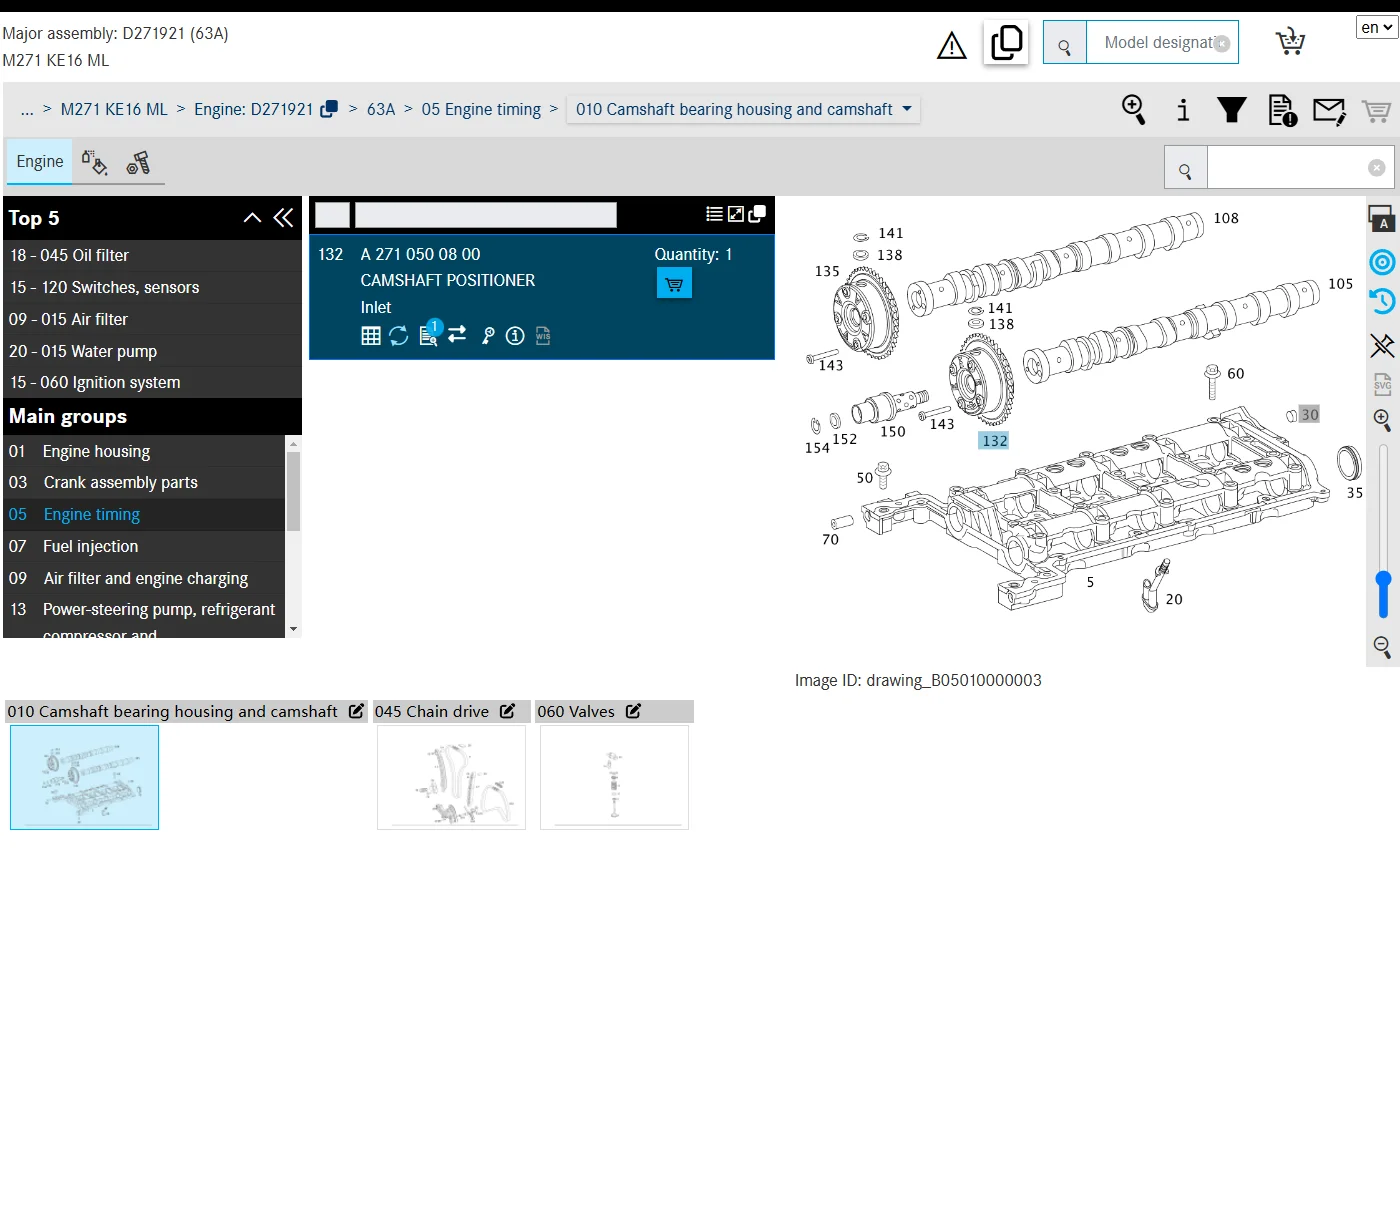This screenshot has width=1400, height=1219.
Task: Open the filter funnel icon
Action: coord(1232,109)
